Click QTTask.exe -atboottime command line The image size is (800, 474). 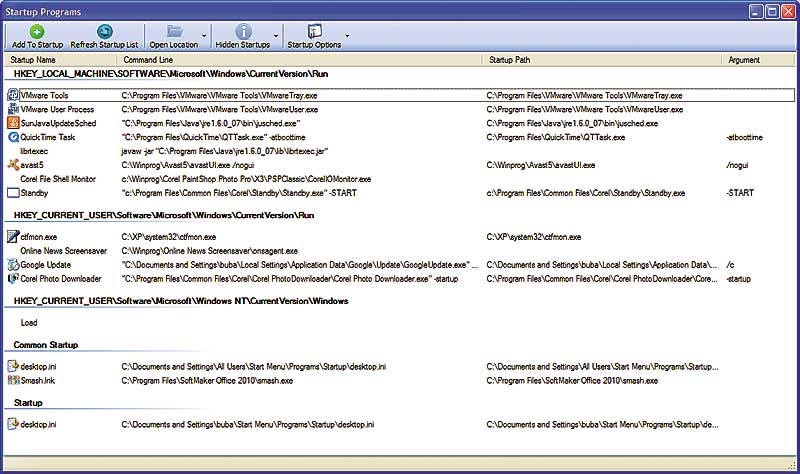point(213,137)
